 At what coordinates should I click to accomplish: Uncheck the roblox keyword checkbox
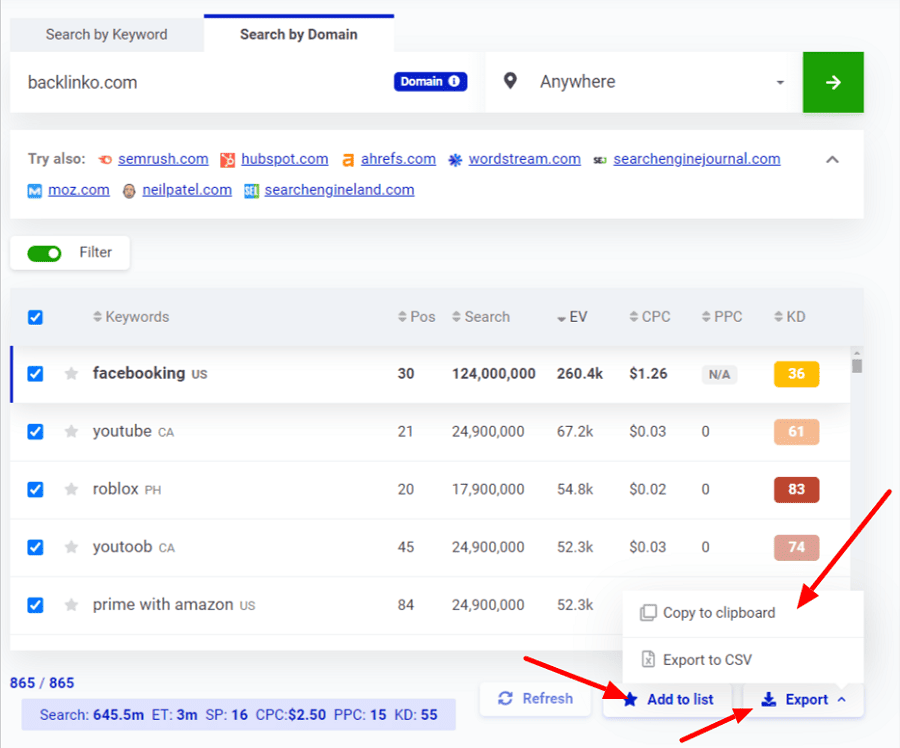[x=36, y=490]
